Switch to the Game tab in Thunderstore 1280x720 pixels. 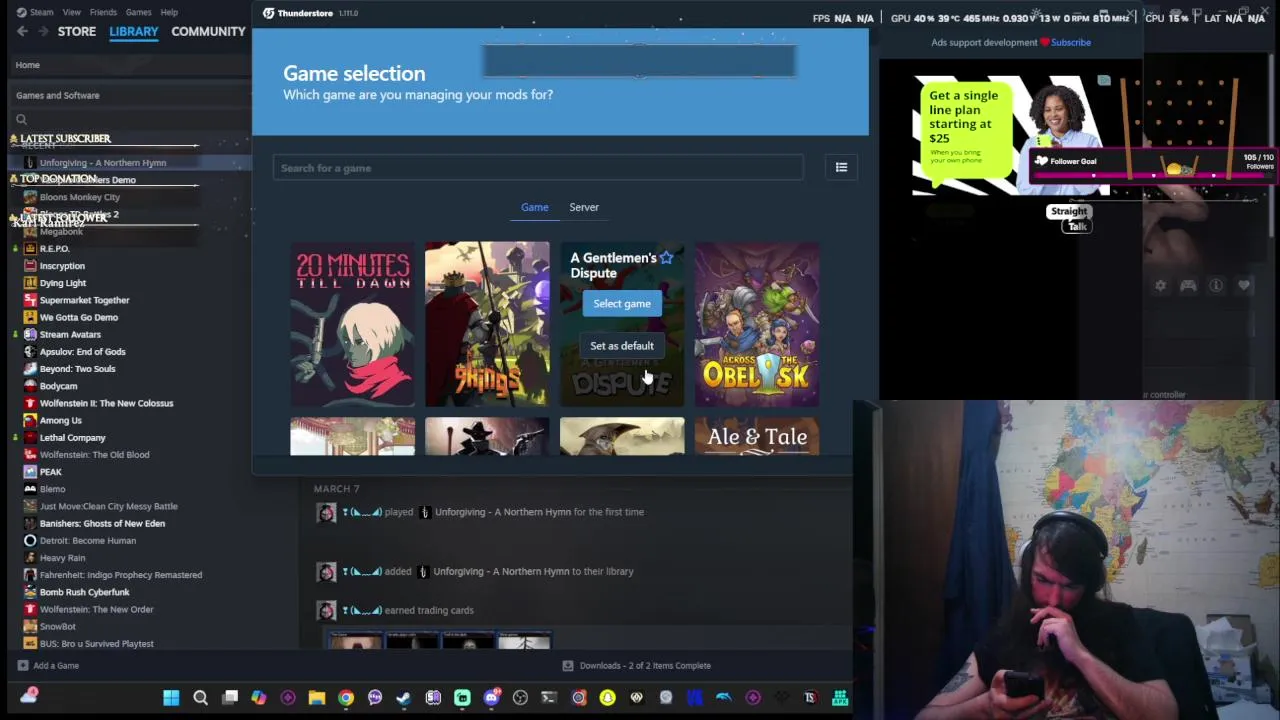point(534,207)
